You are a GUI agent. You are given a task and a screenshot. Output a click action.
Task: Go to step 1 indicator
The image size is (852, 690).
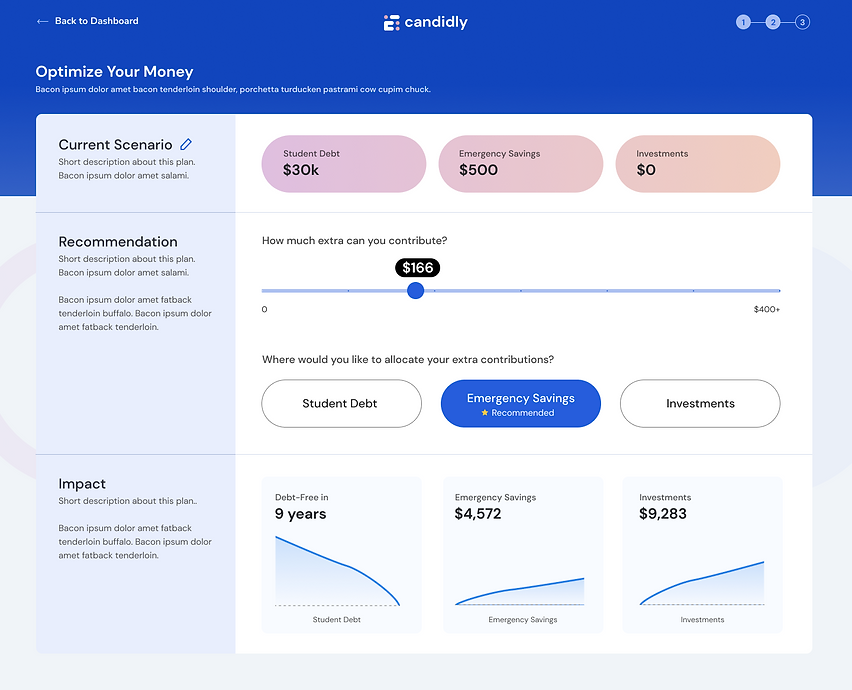pos(743,22)
